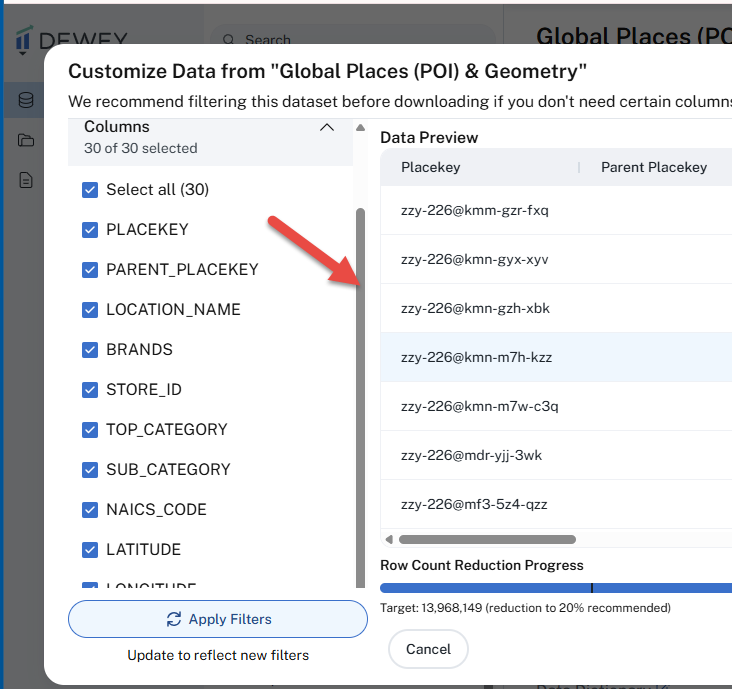
Task: Select row zzy-226@mf3-5z4-qzz
Action: (556, 505)
